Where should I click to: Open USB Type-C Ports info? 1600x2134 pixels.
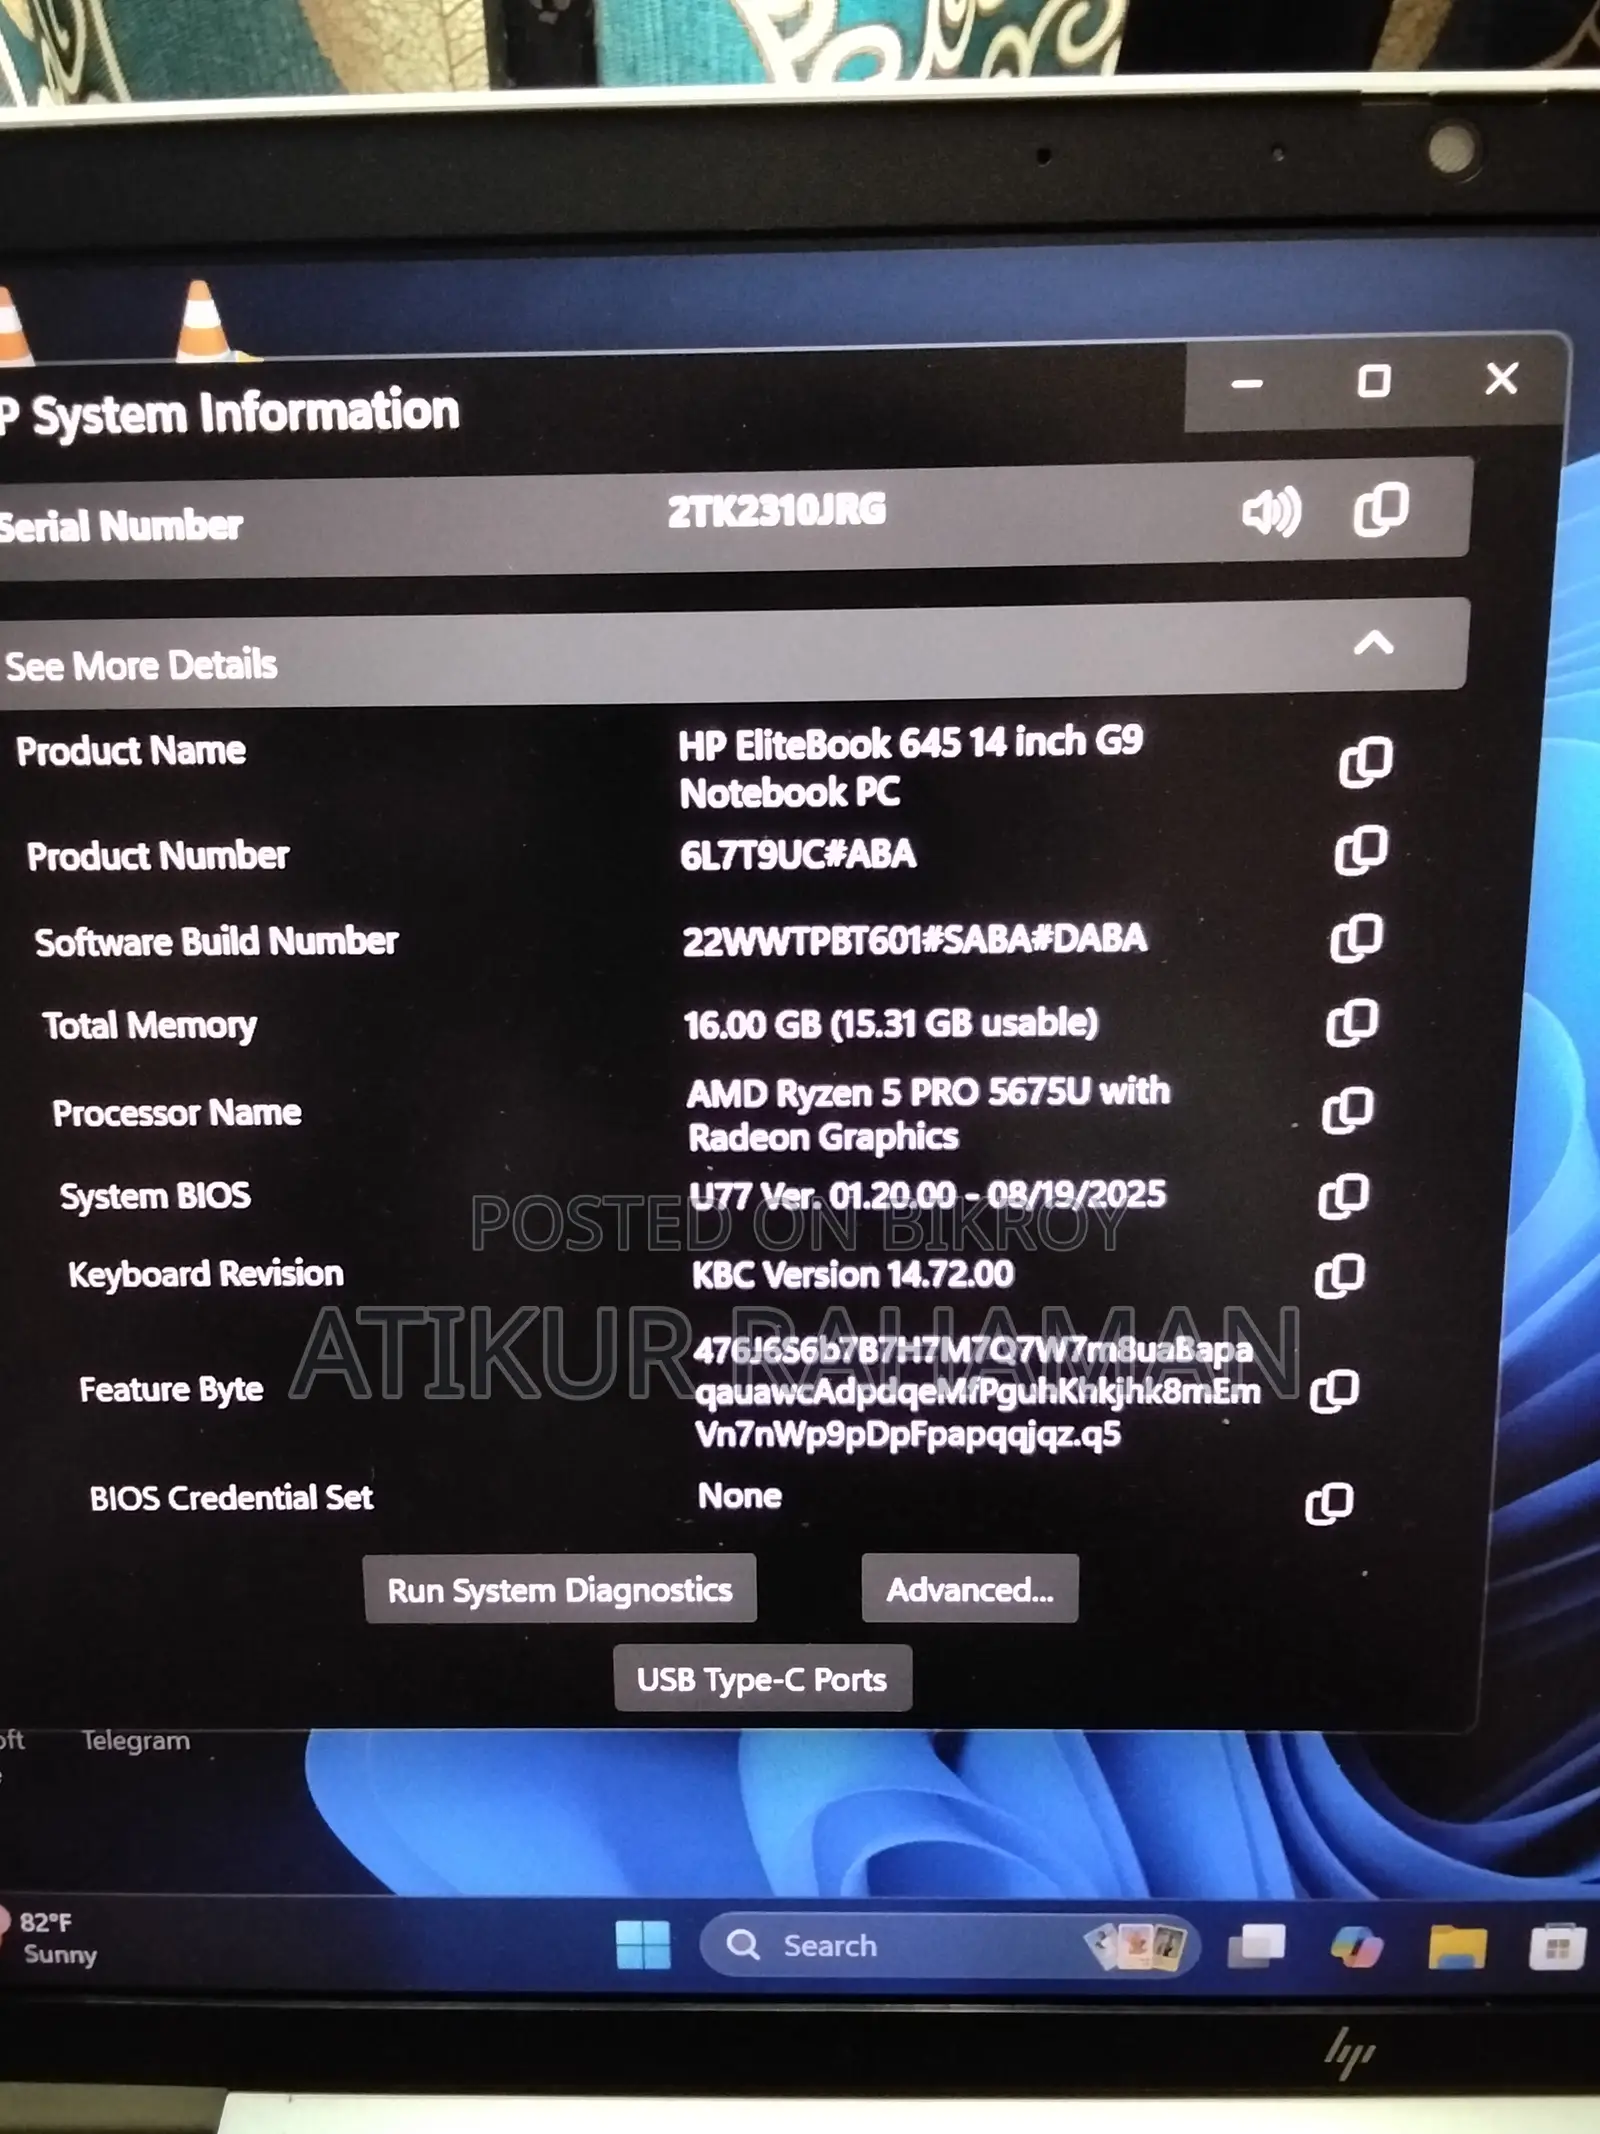pos(762,1679)
